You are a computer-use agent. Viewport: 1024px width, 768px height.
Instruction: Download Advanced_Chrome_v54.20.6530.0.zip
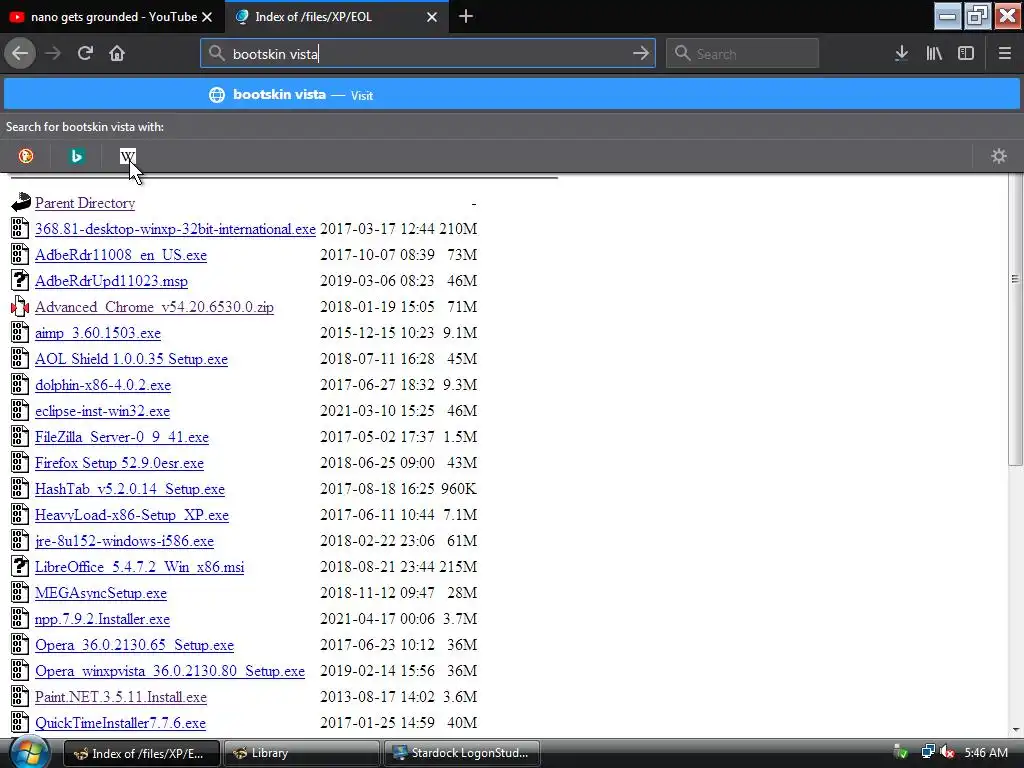click(x=154, y=307)
